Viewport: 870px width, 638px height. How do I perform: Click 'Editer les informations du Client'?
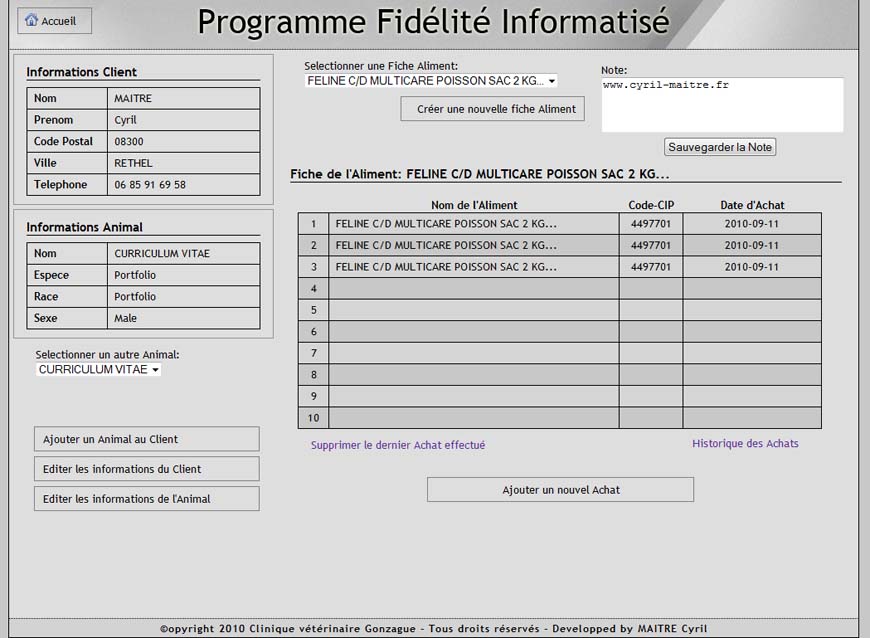[146, 469]
